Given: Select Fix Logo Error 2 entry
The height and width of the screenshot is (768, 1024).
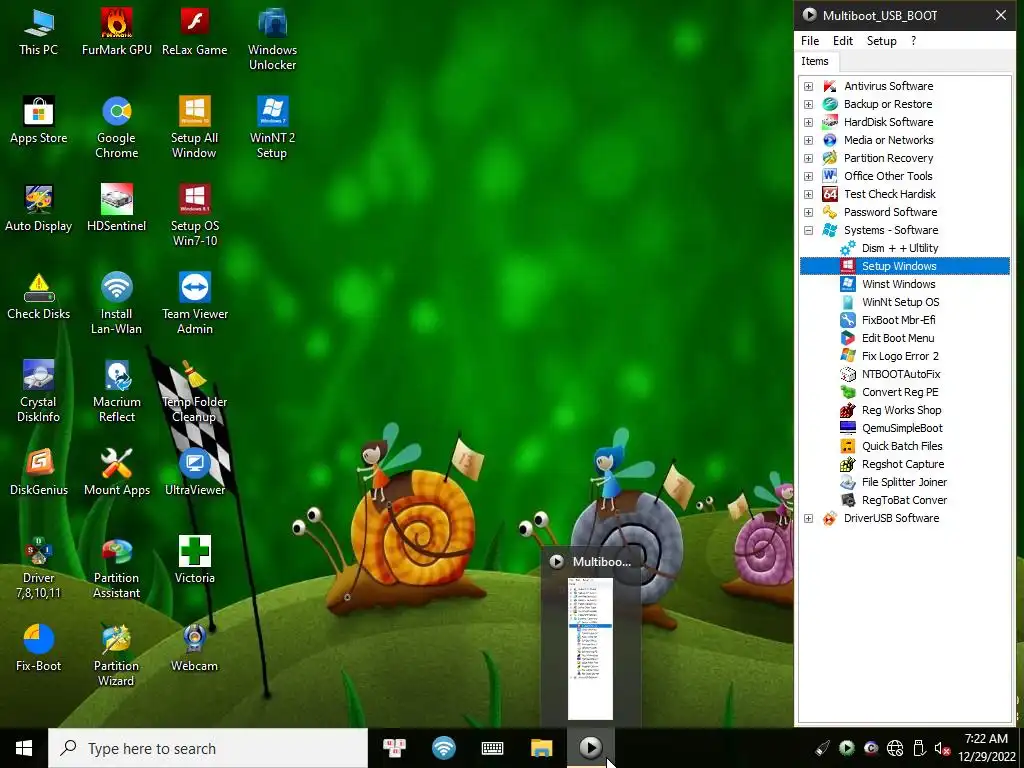Looking at the screenshot, I should tap(900, 356).
